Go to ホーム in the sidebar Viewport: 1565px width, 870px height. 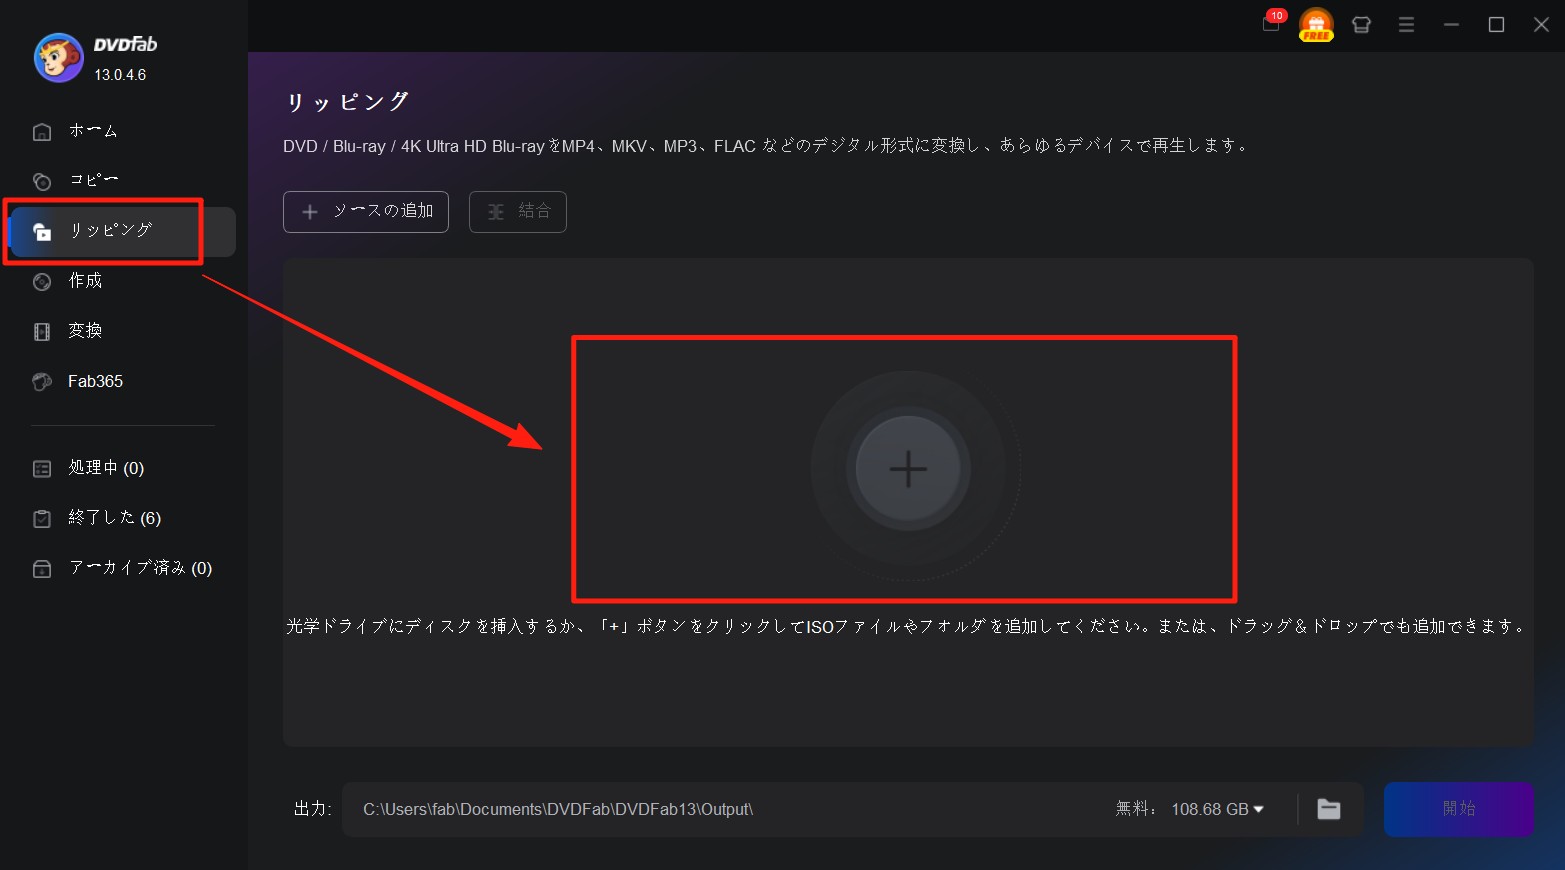pyautogui.click(x=92, y=131)
